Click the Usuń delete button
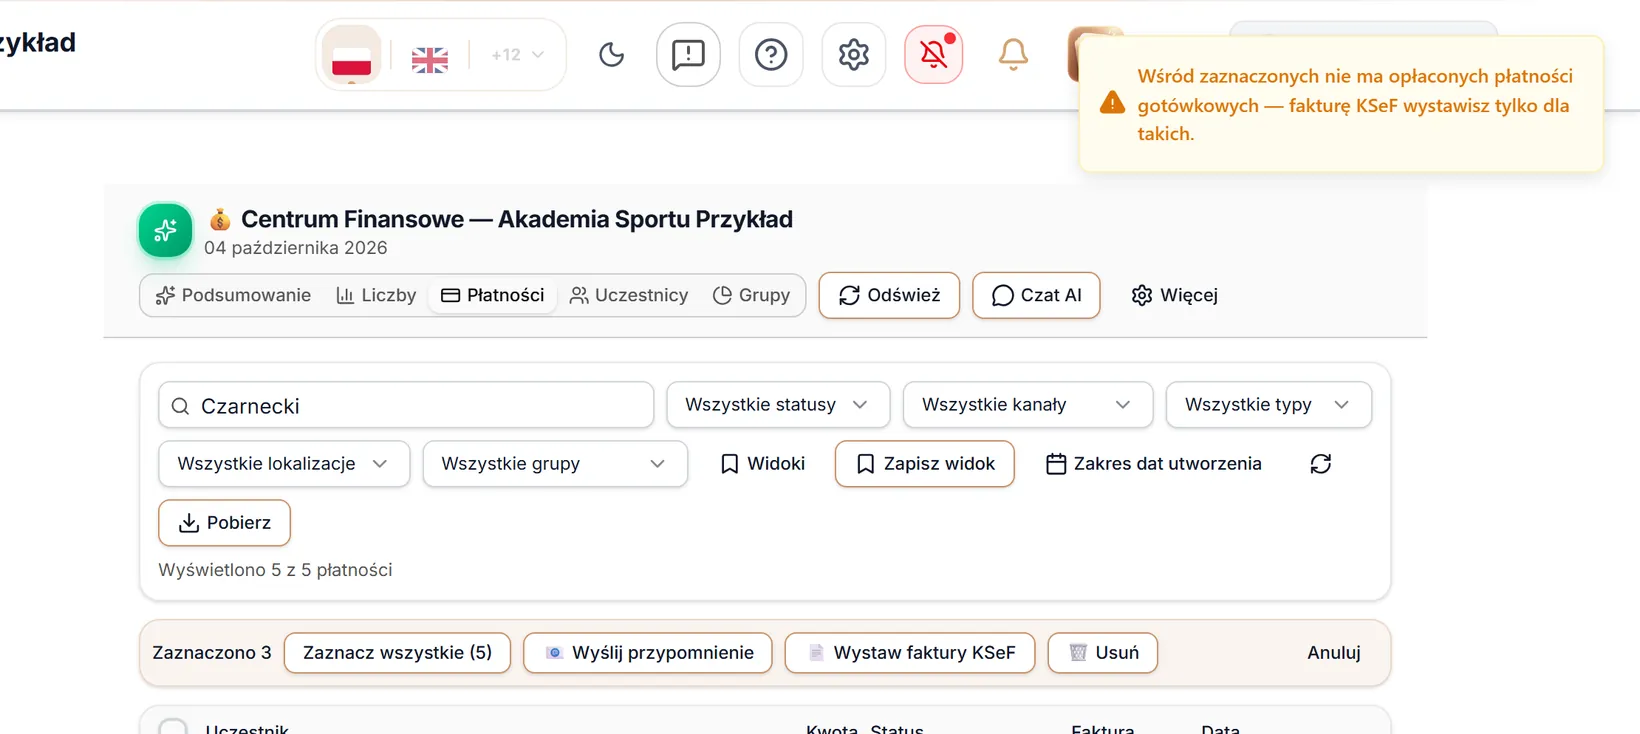The image size is (1640, 734). tap(1103, 653)
